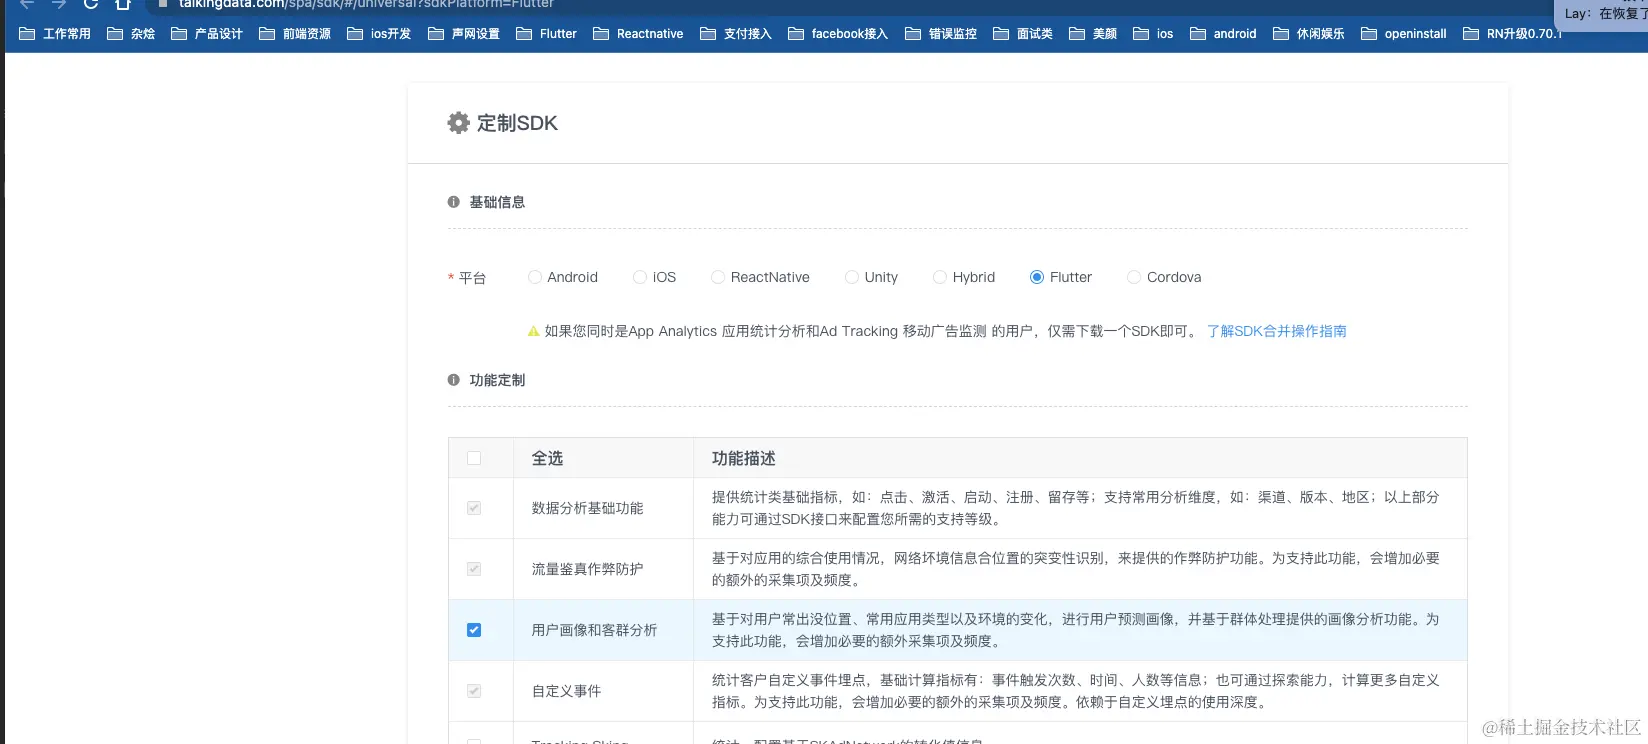Open the Reactnative bookmark folder
This screenshot has width=1648, height=744.
(638, 34)
